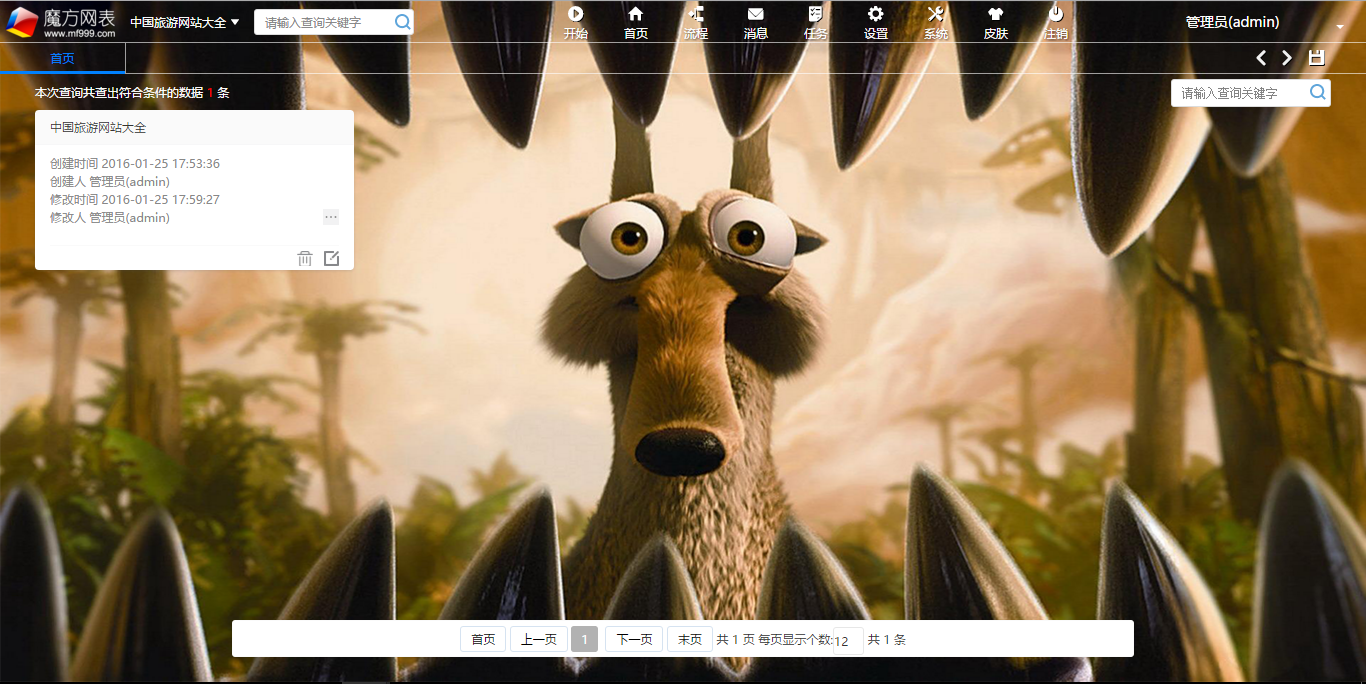The height and width of the screenshot is (684, 1366).
Task: Delete the record with trash icon
Action: [x=305, y=259]
